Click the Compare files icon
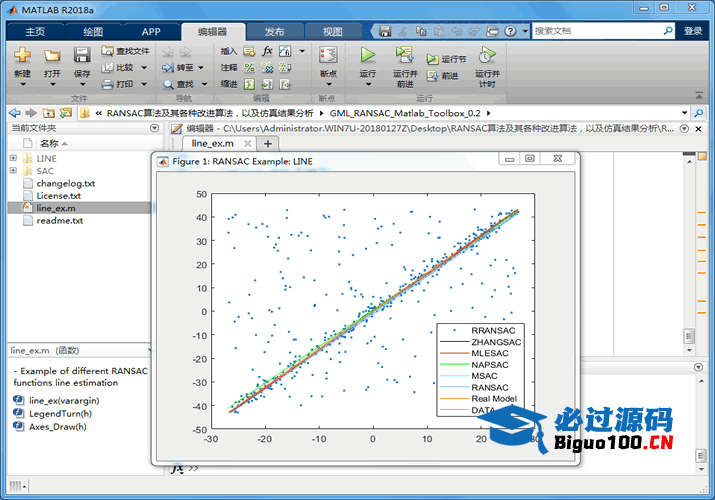The height and width of the screenshot is (500, 715). tap(108, 67)
